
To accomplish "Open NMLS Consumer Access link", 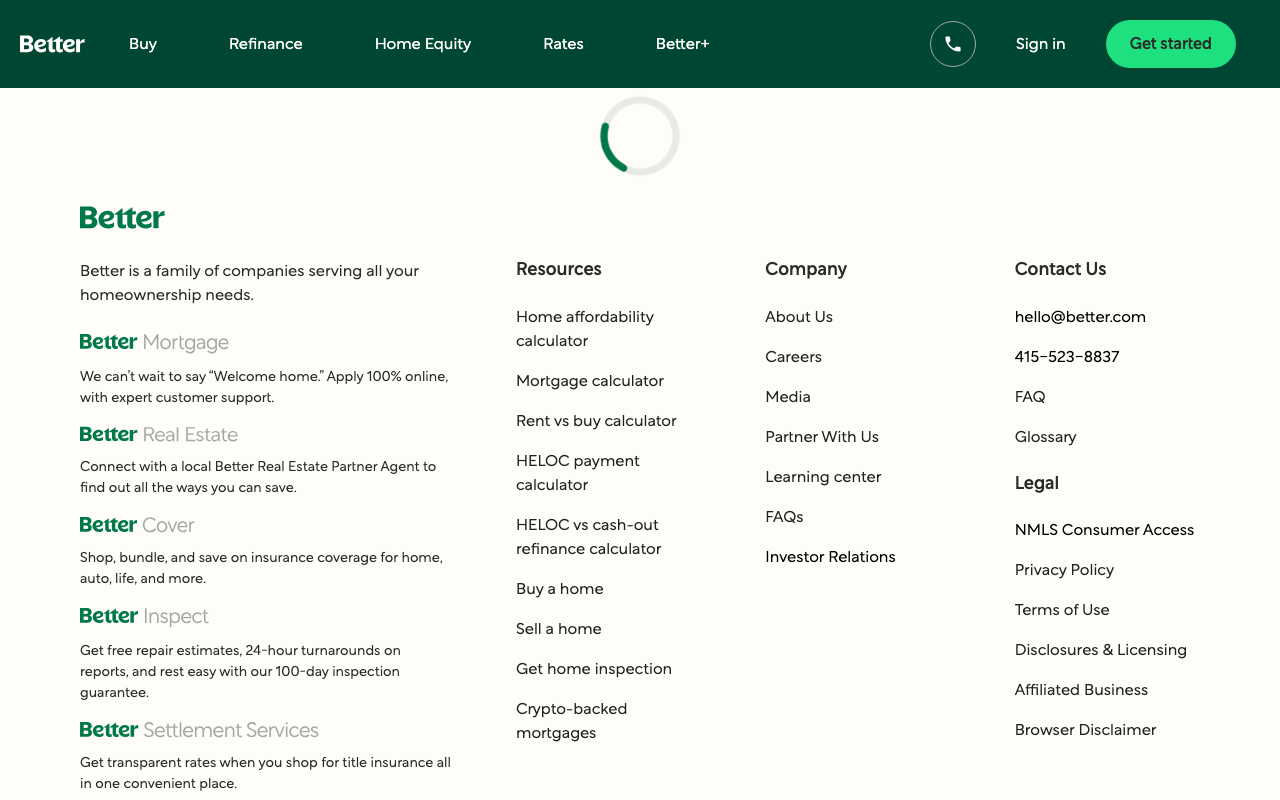I will pos(1104,530).
